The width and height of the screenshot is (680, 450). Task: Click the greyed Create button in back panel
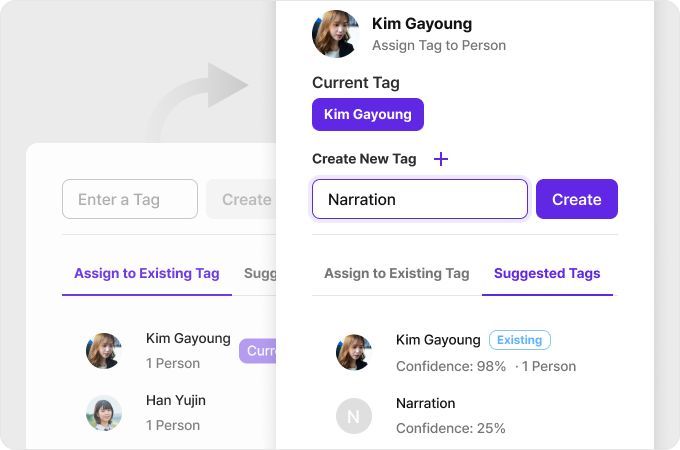pos(241,199)
